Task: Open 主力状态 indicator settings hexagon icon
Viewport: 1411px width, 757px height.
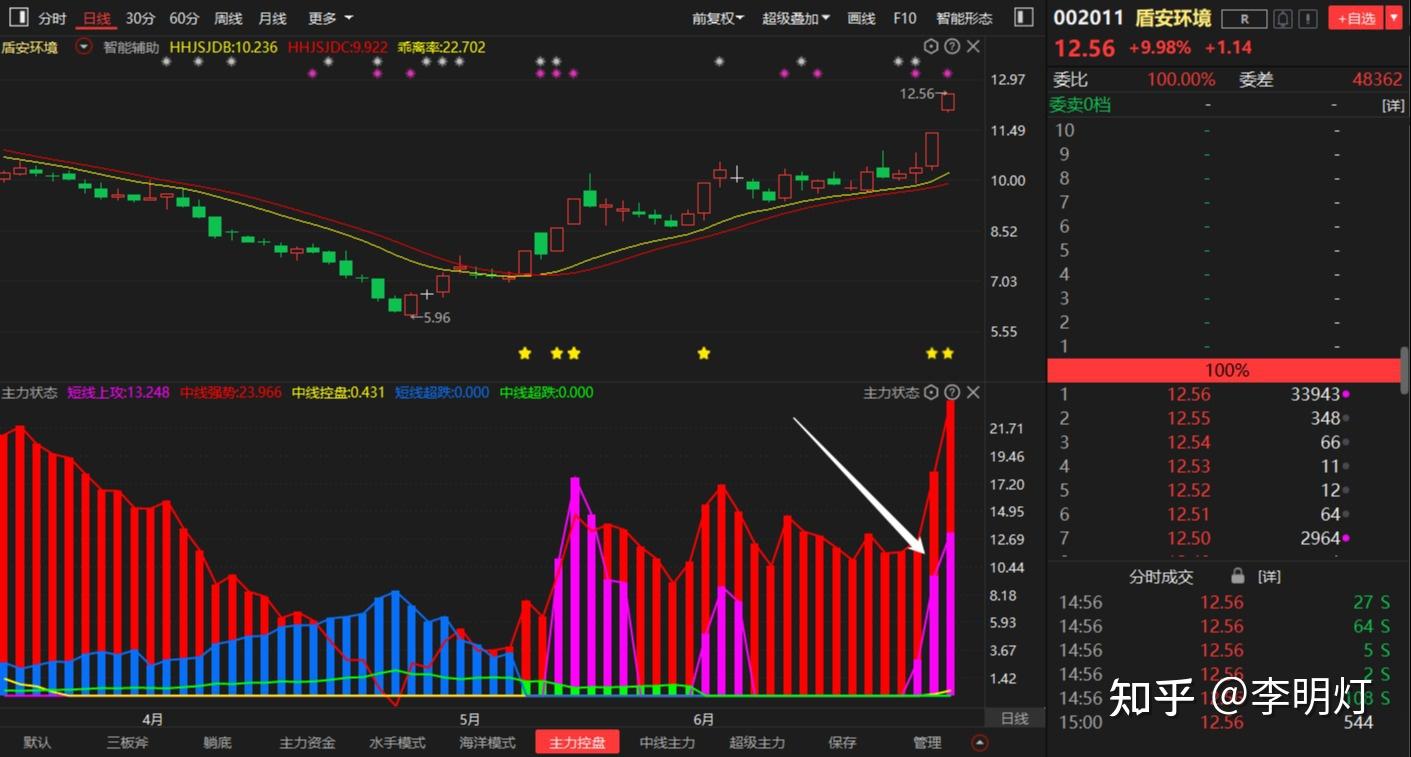Action: click(931, 392)
